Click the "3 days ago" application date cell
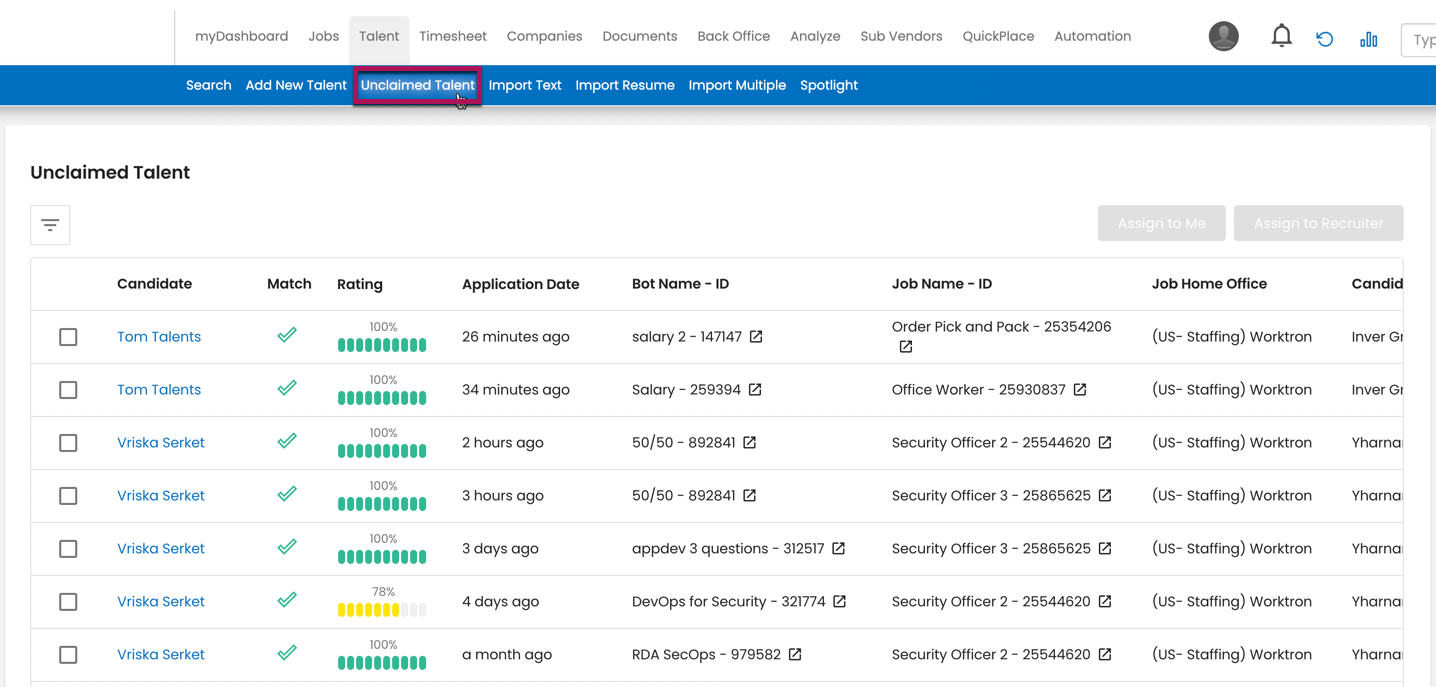This screenshot has width=1436, height=687. point(500,549)
